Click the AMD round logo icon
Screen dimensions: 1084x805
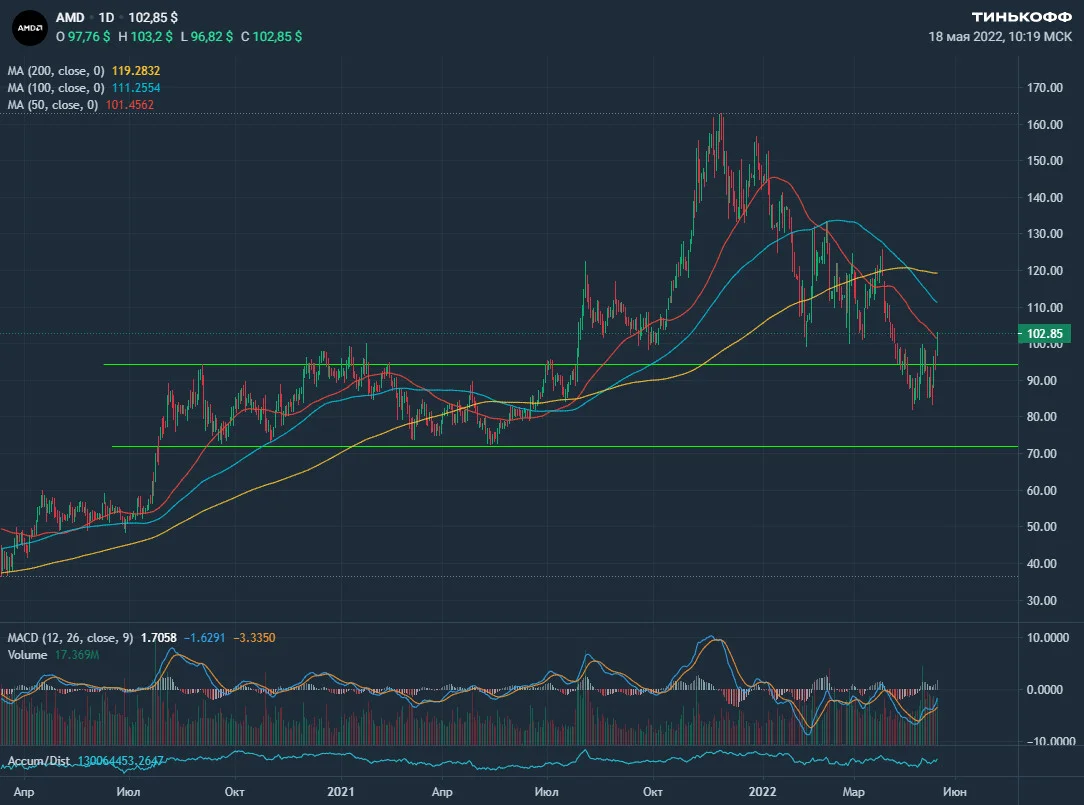[x=30, y=28]
